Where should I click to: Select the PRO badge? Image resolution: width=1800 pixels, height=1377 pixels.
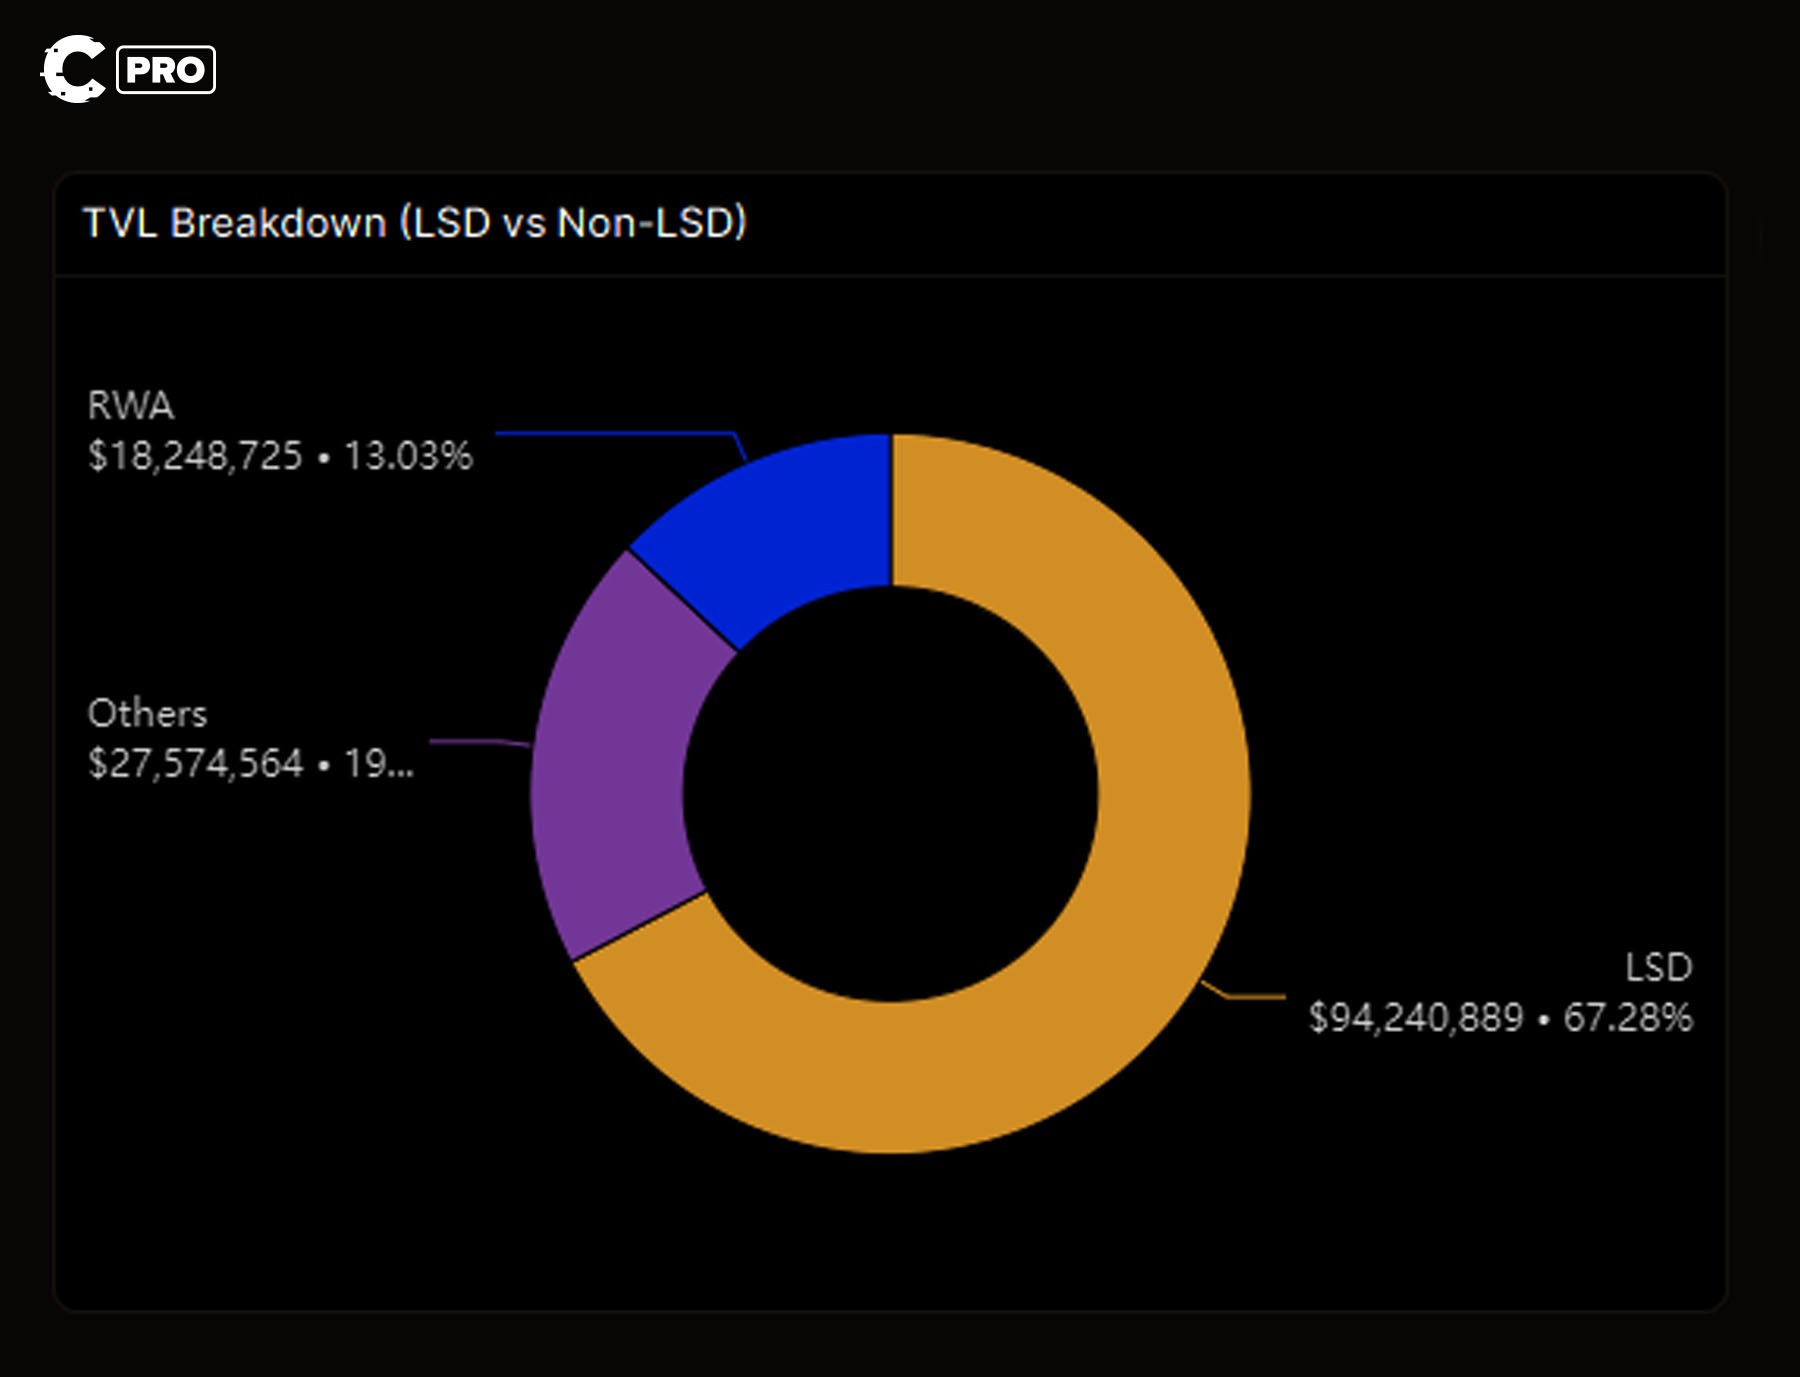(x=166, y=69)
